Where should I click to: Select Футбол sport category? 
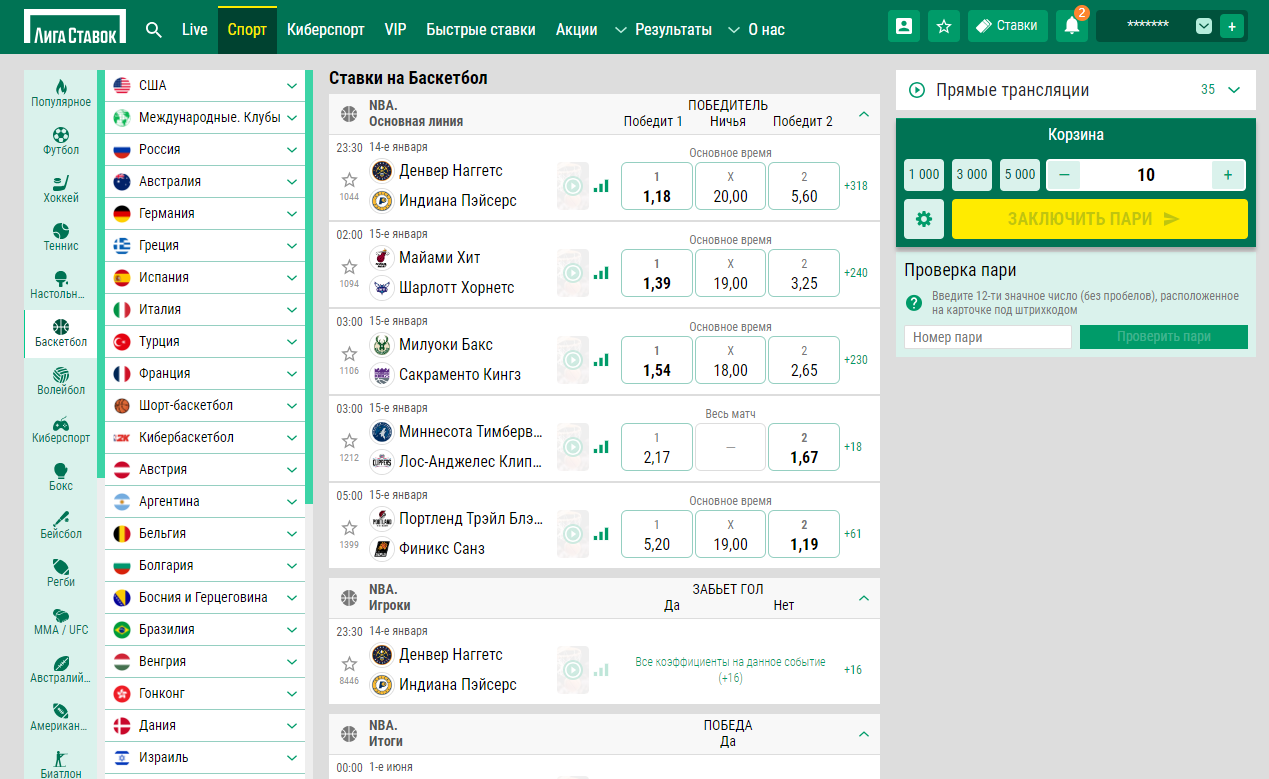click(61, 142)
